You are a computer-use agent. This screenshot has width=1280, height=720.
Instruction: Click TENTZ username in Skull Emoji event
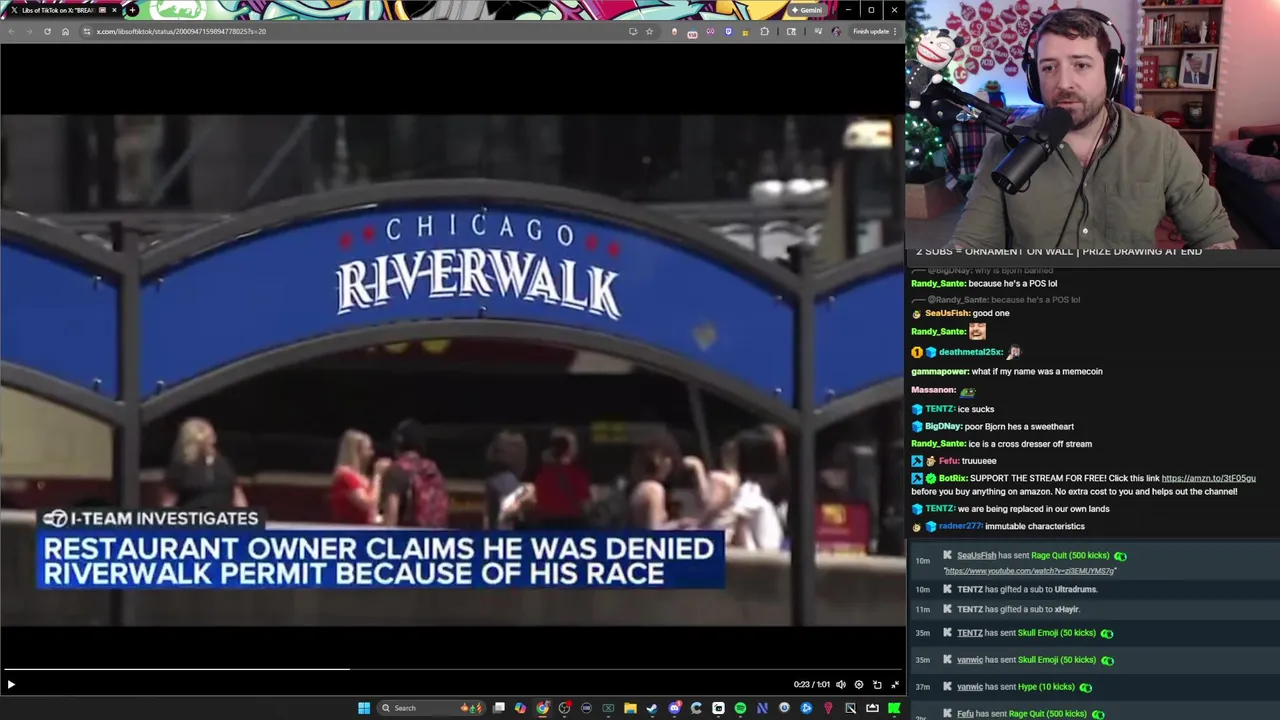(x=970, y=633)
